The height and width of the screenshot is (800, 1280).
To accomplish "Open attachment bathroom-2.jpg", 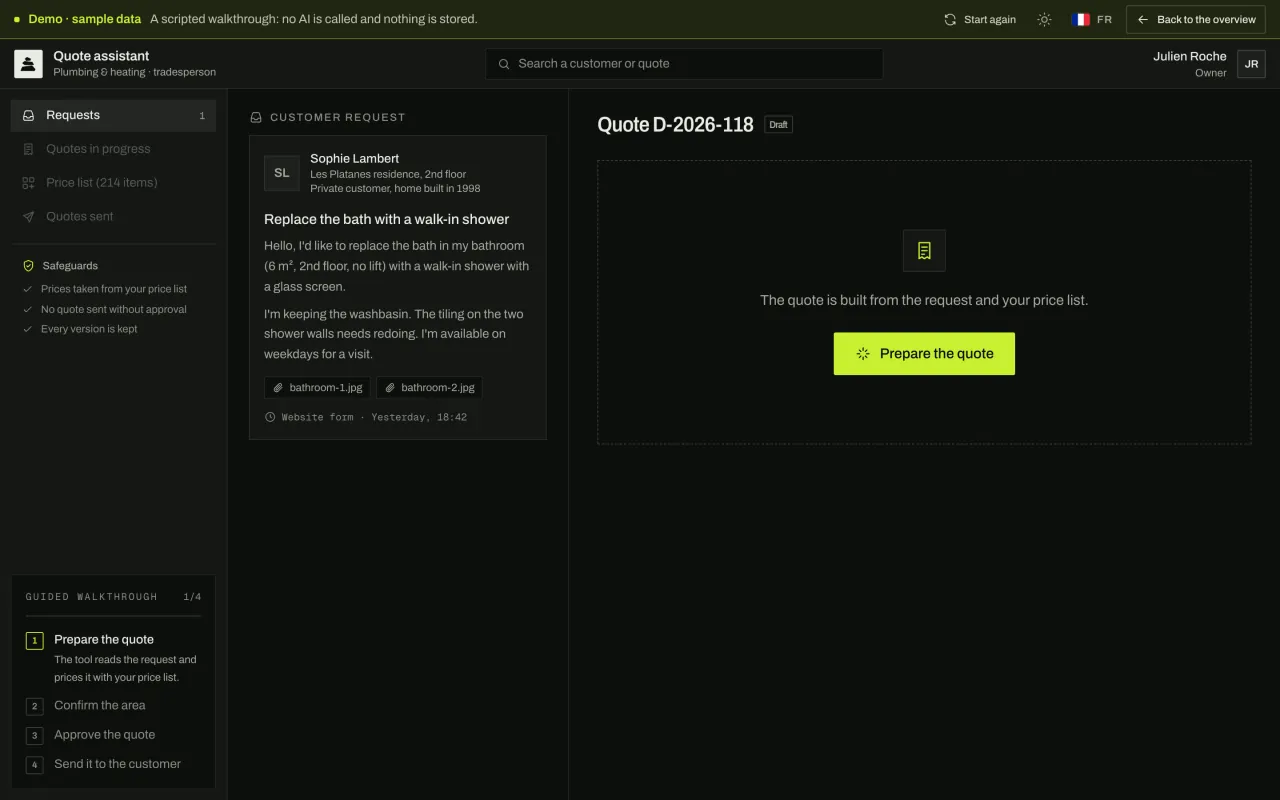I will [430, 387].
